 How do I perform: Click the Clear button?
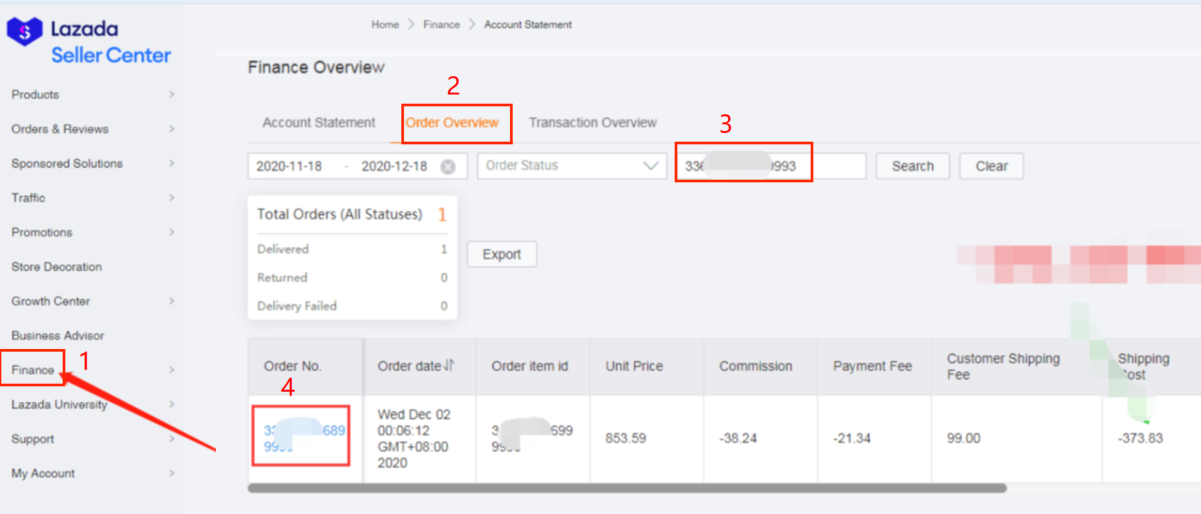pos(992,166)
